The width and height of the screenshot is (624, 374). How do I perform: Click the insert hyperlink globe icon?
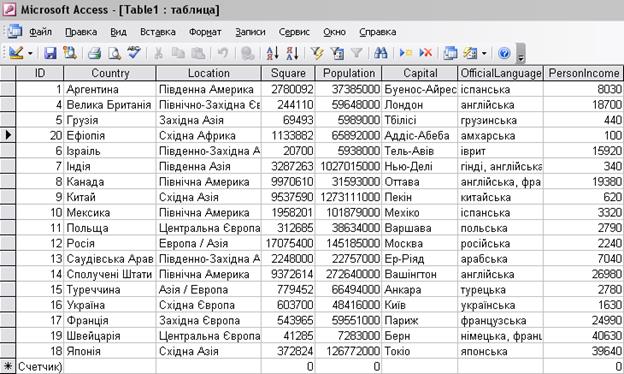point(248,53)
